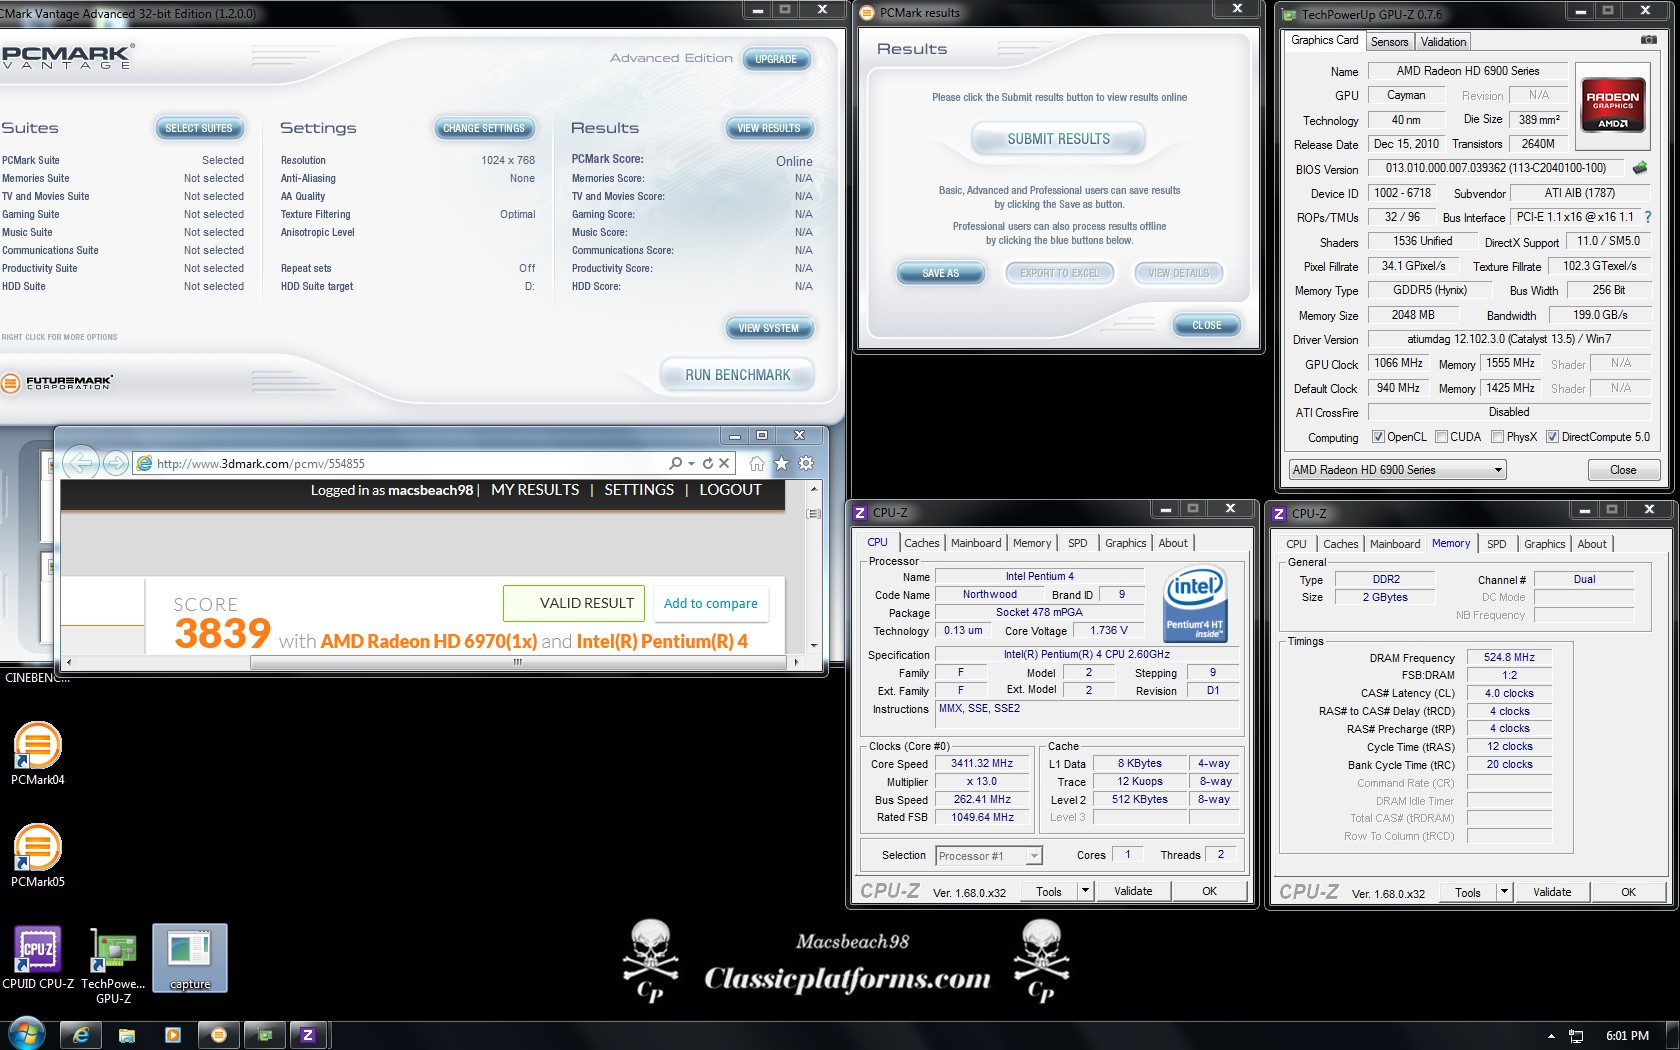Image resolution: width=1680 pixels, height=1050 pixels.
Task: Click SUBMIT RESULTS in PCMark results
Action: (1058, 139)
